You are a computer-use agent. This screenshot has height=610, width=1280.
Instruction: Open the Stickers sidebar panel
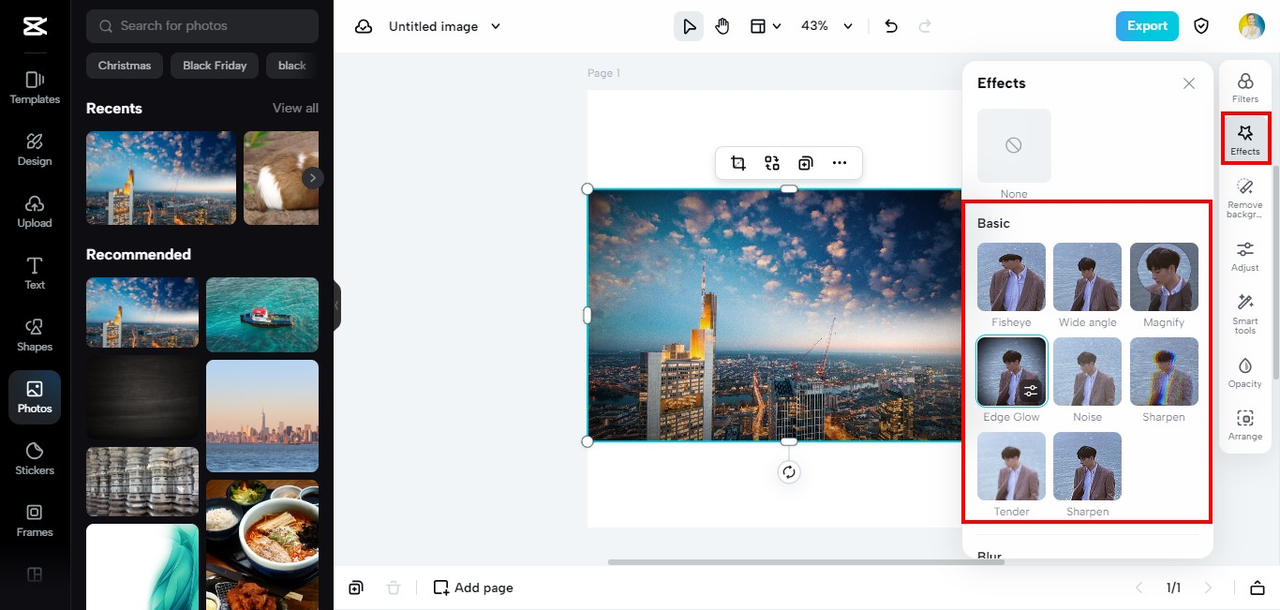[35, 459]
